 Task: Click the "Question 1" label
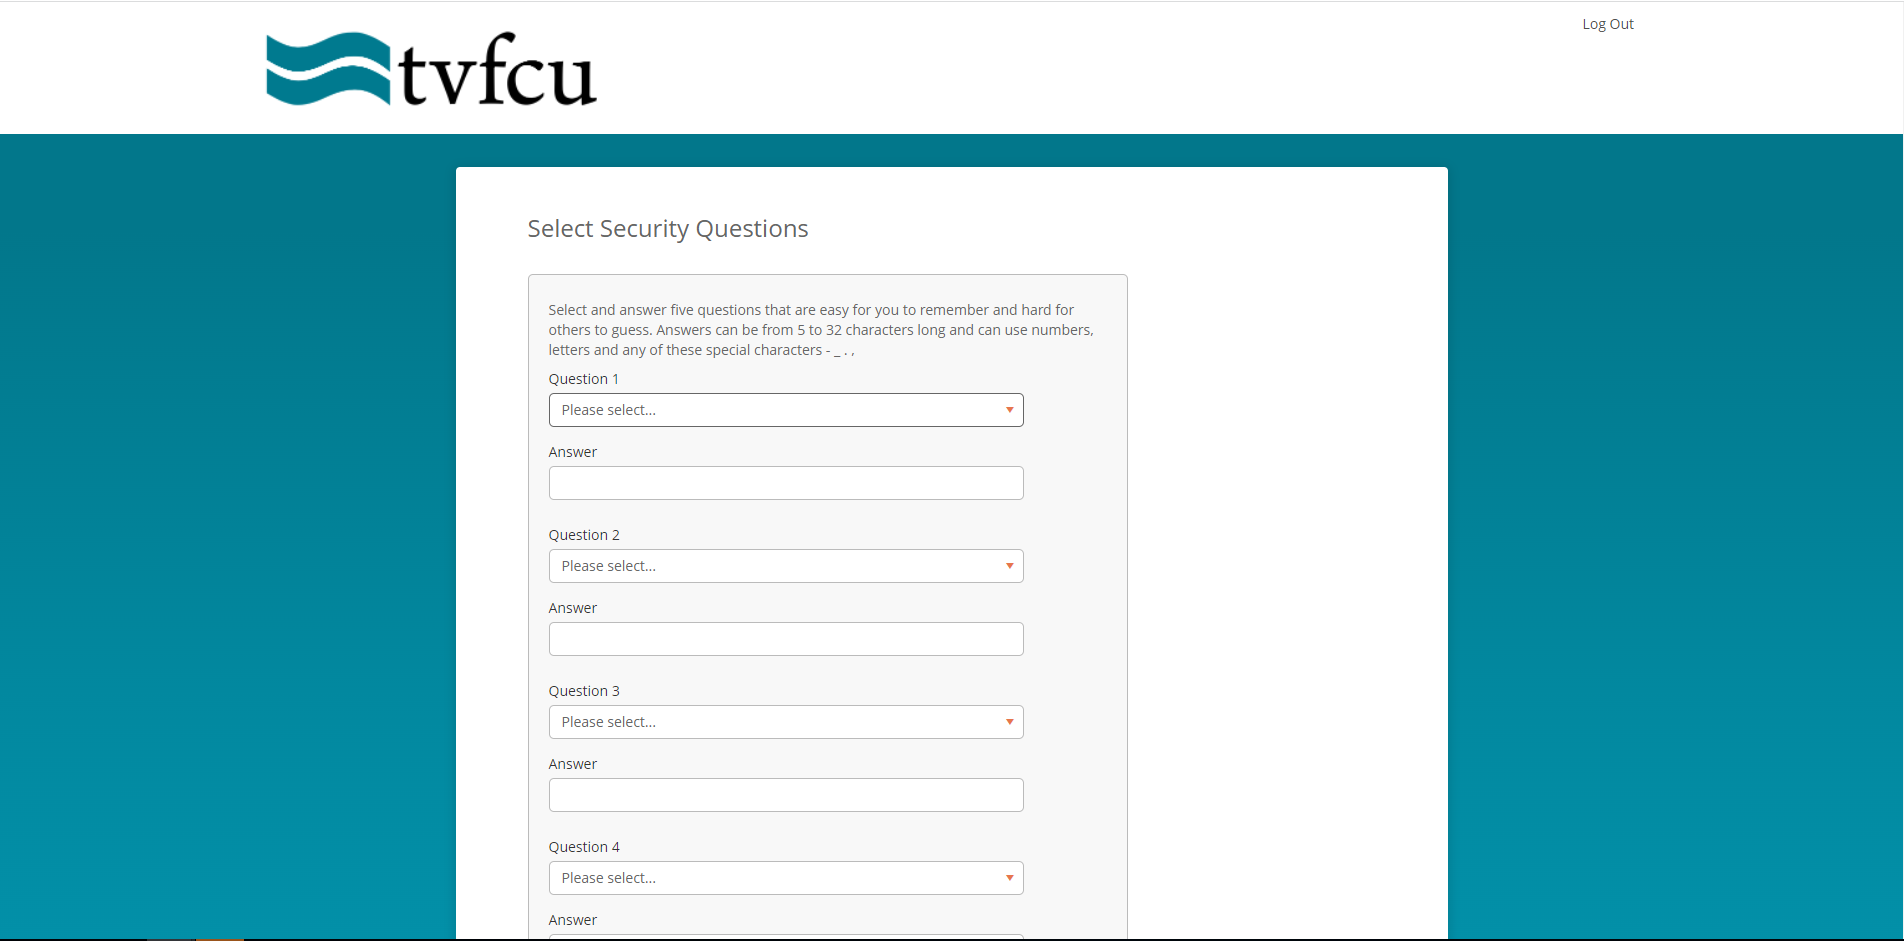pyautogui.click(x=584, y=379)
